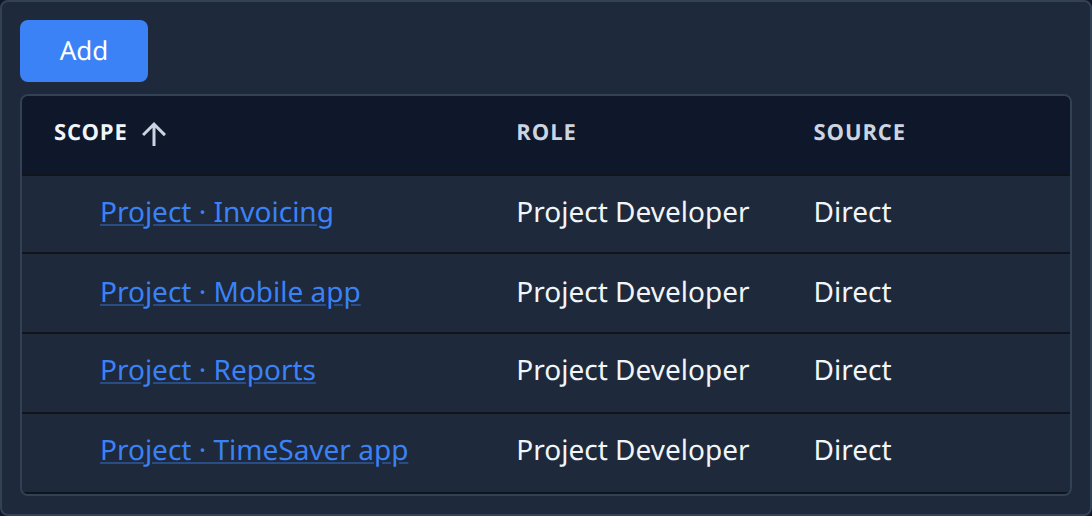Screen dimensions: 1092x516
Task: Sort by the Scope column header
Action: pyautogui.click(x=91, y=132)
